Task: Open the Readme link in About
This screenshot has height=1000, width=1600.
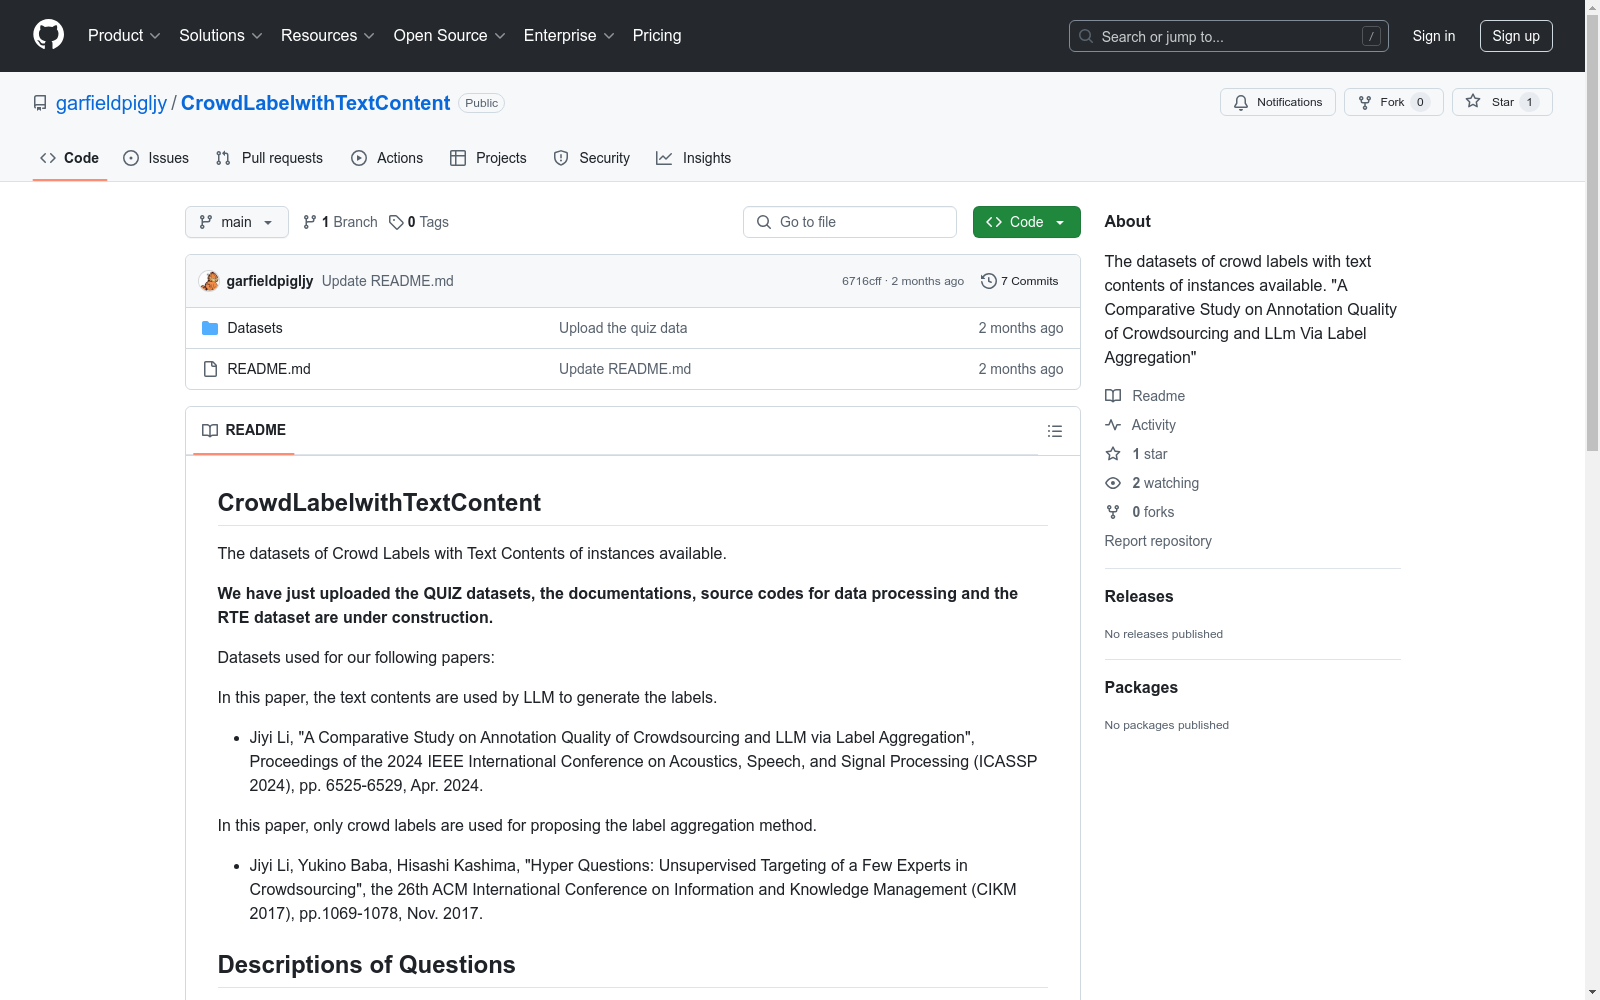Action: point(1146,396)
